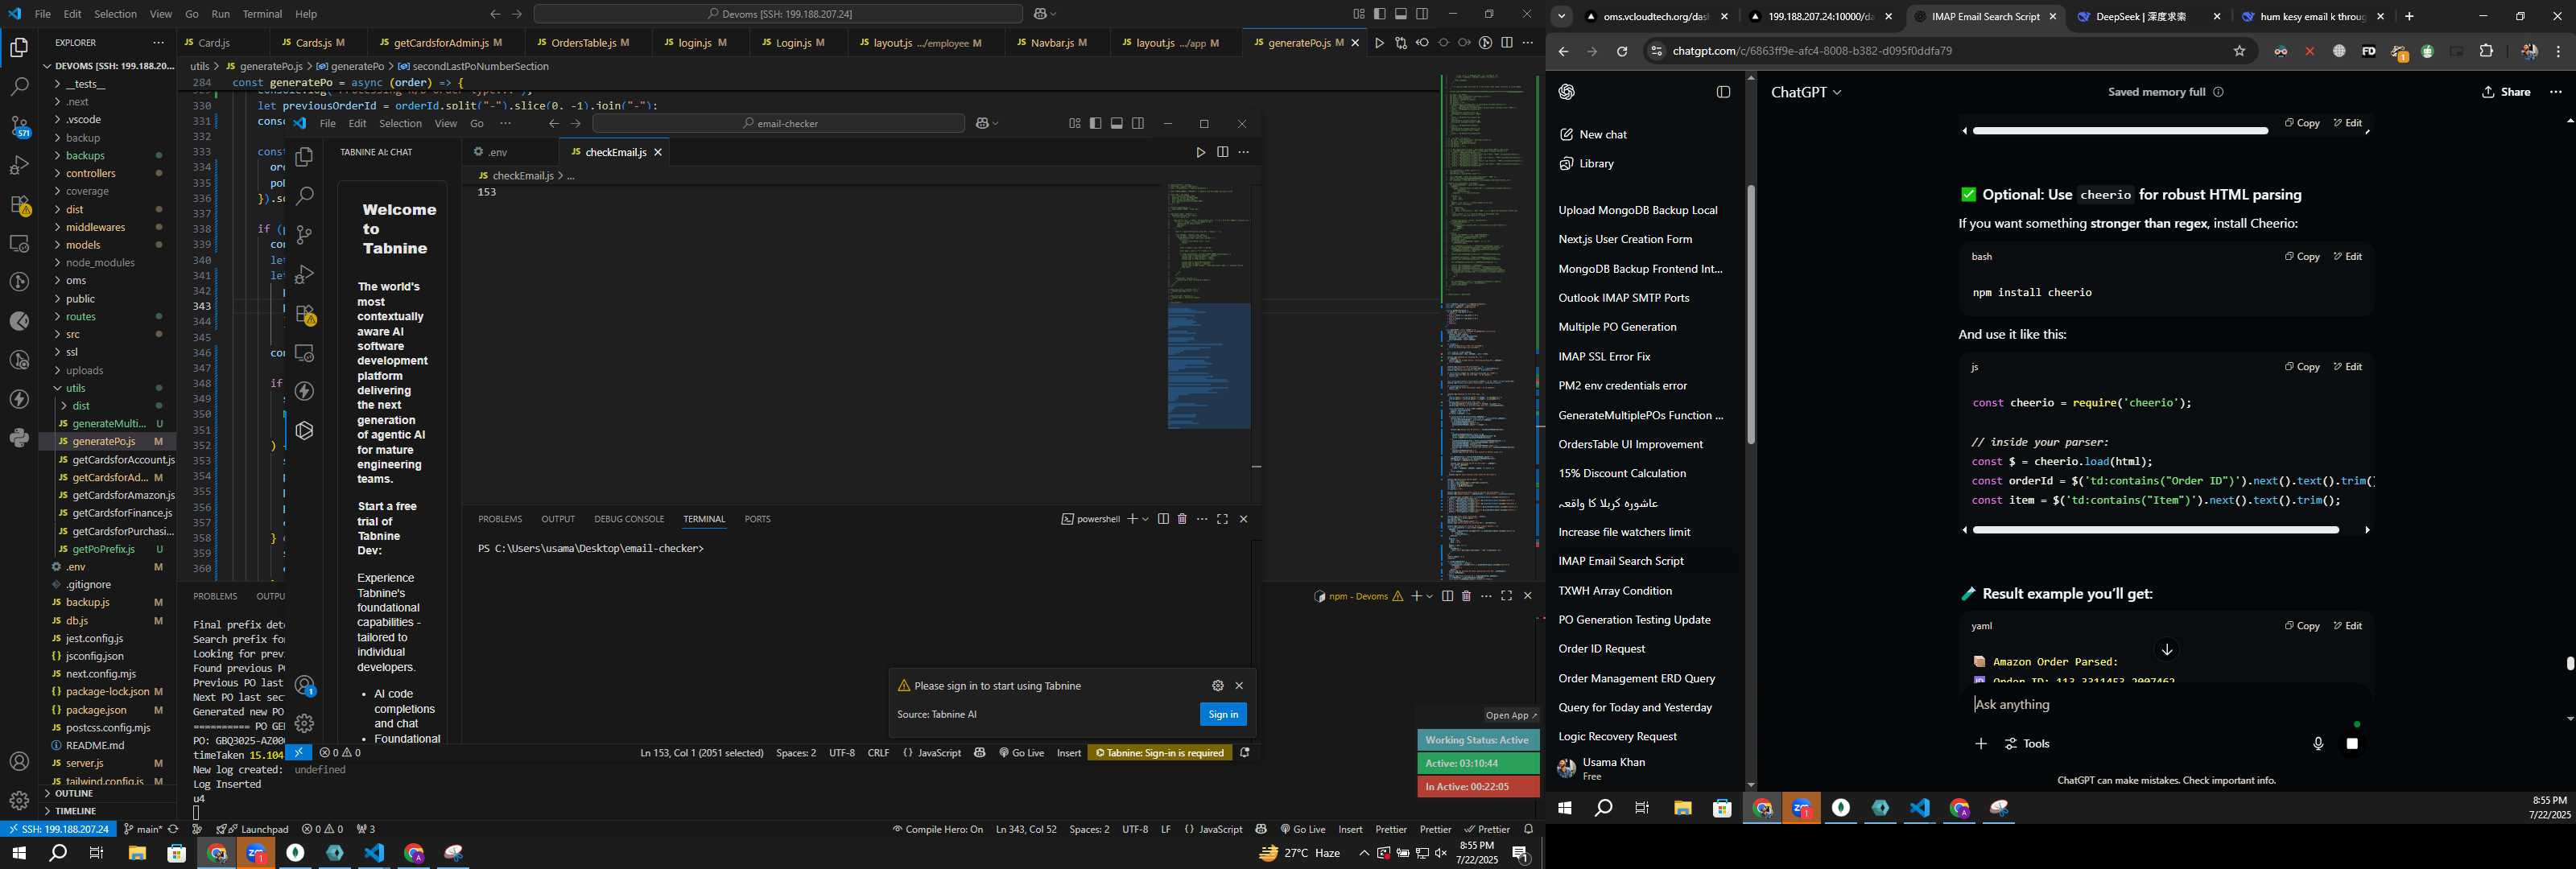Open ChatGPT Tools button

click(x=2027, y=744)
